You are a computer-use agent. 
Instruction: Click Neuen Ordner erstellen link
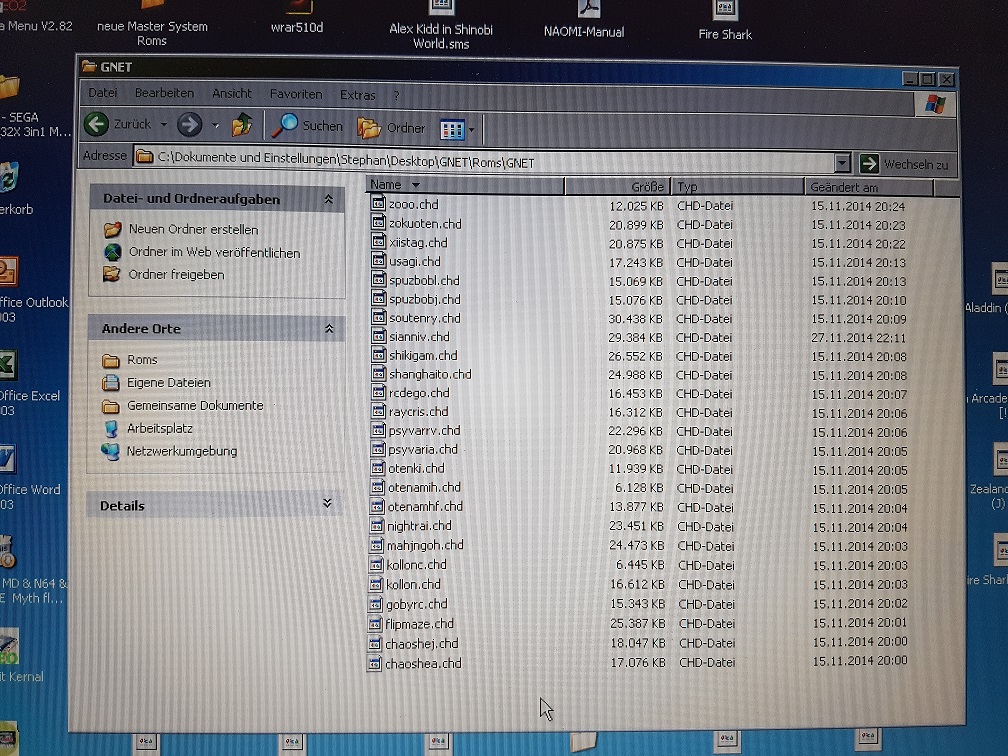194,230
